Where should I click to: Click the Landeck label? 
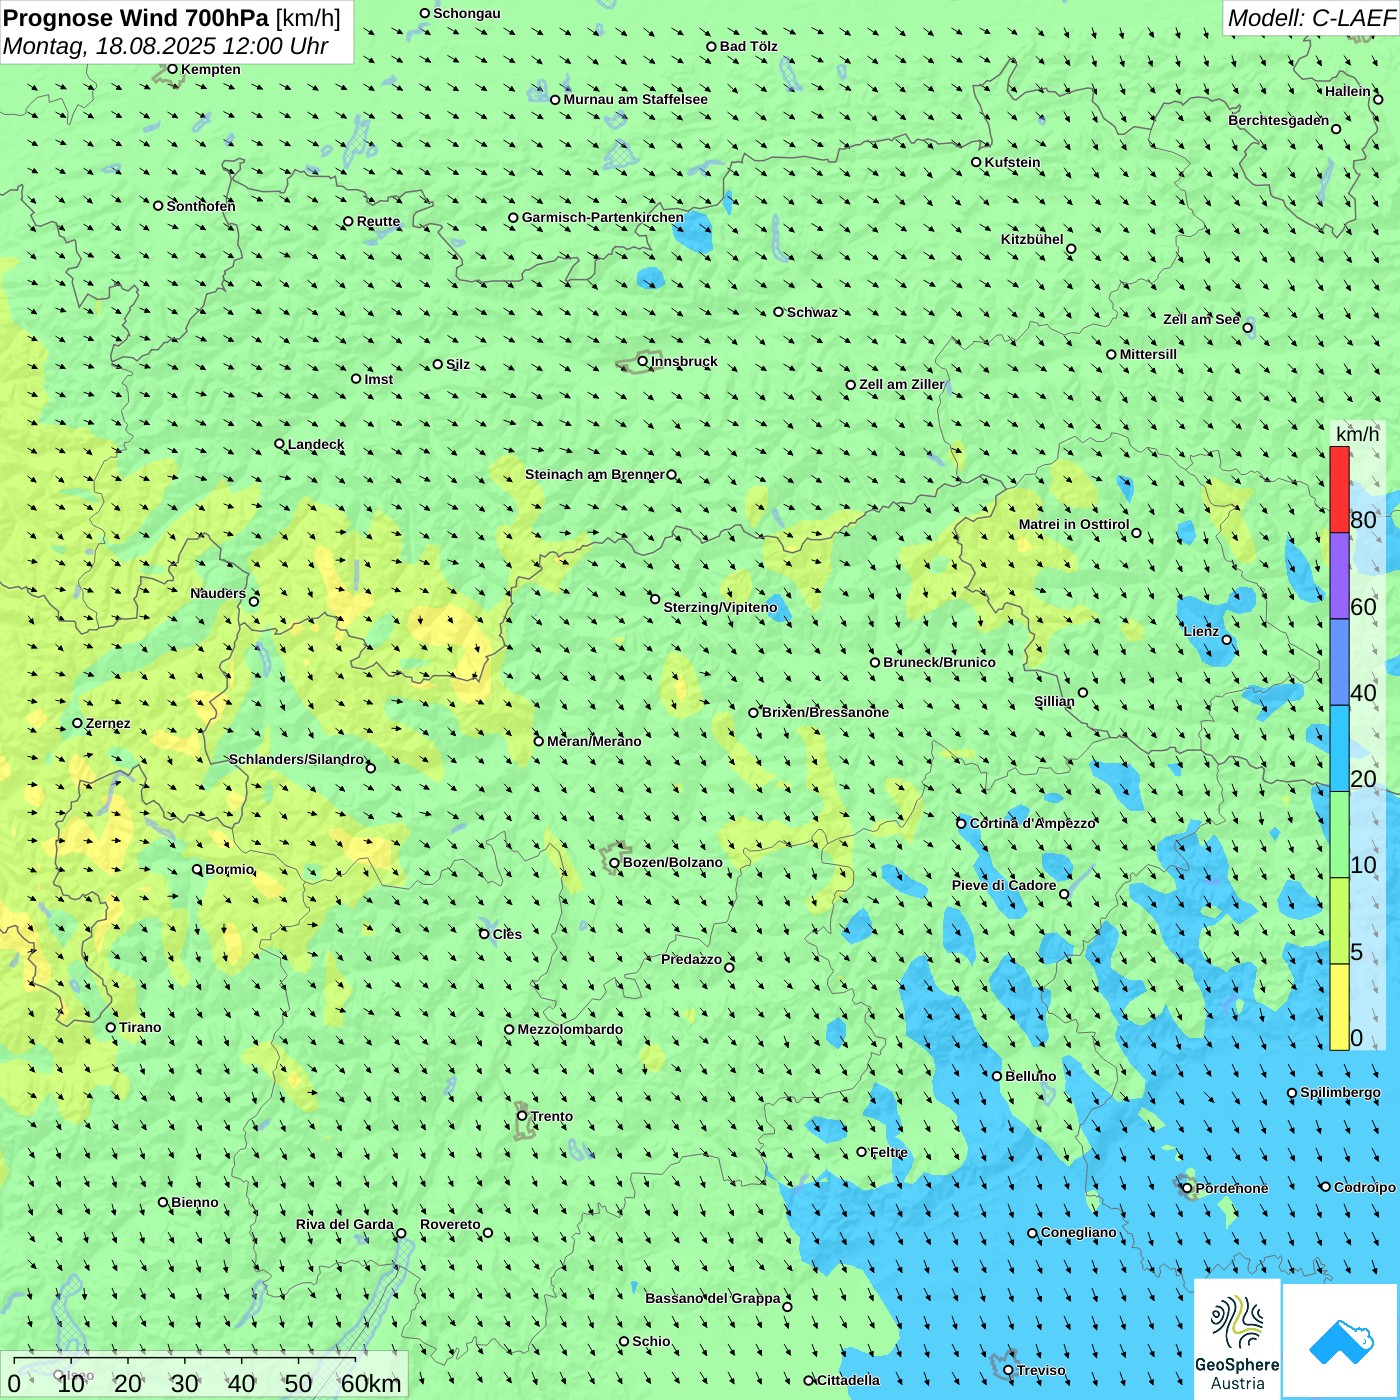316,444
